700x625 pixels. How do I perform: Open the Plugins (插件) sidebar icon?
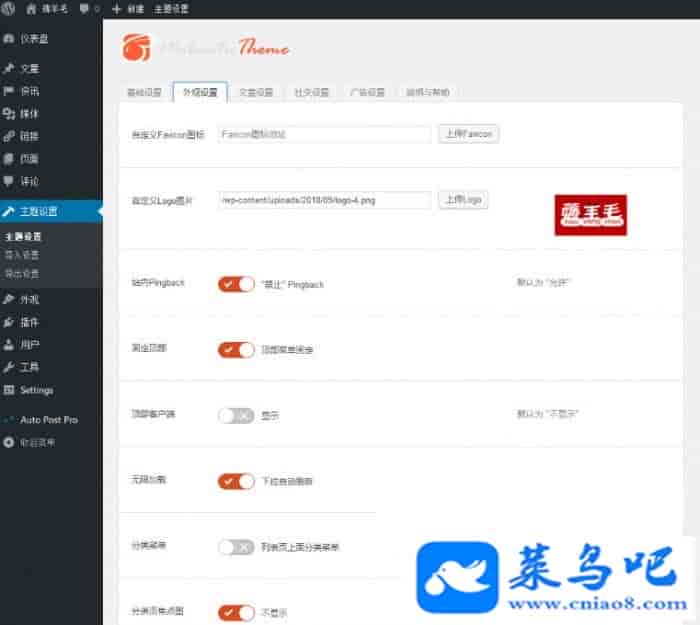click(9, 322)
